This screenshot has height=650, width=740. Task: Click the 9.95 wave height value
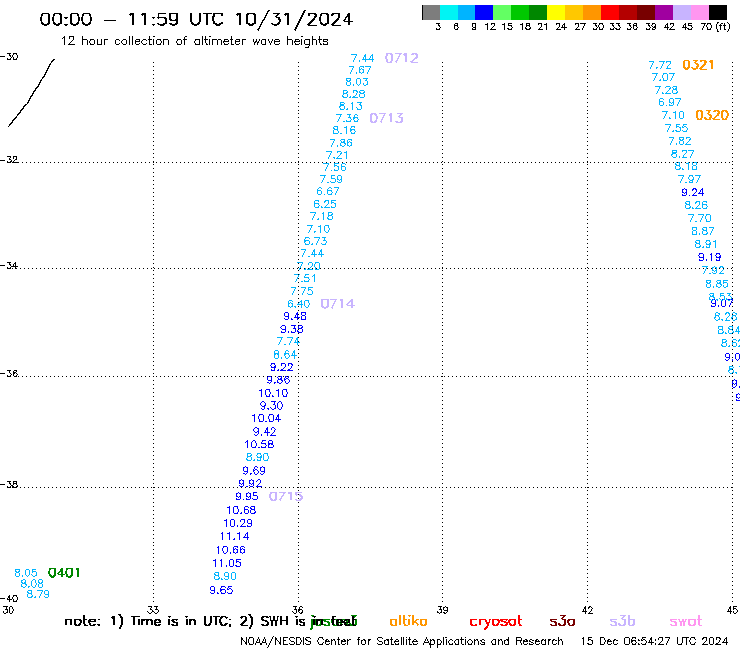(247, 496)
